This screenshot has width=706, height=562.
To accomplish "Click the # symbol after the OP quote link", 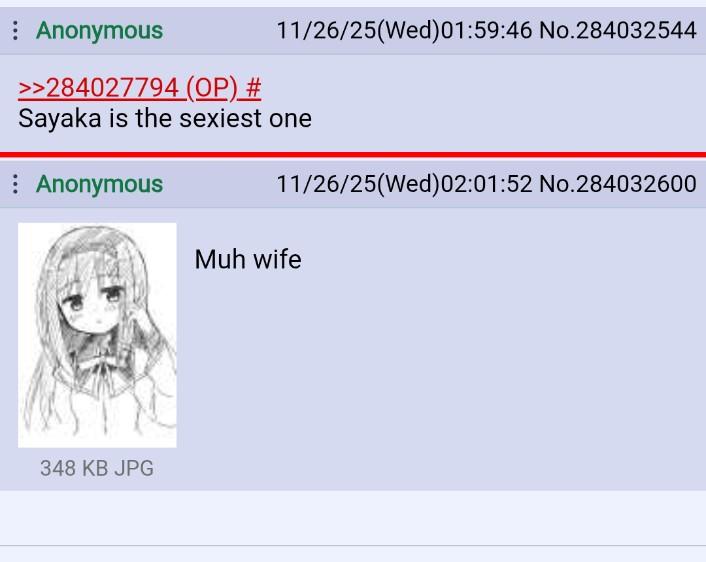I will click(253, 87).
